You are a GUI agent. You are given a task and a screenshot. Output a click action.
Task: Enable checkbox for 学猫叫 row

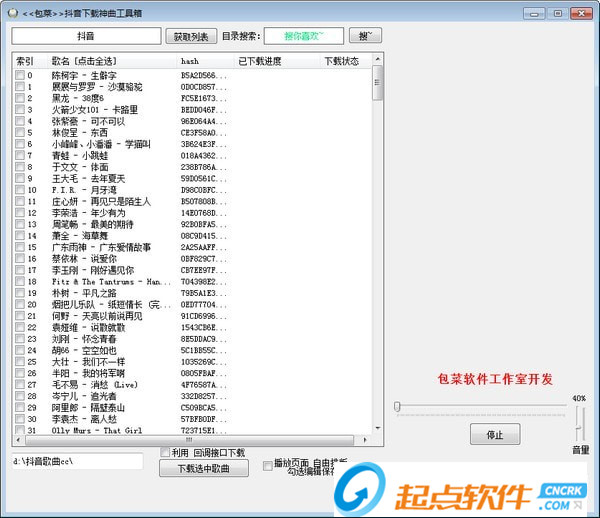point(20,144)
